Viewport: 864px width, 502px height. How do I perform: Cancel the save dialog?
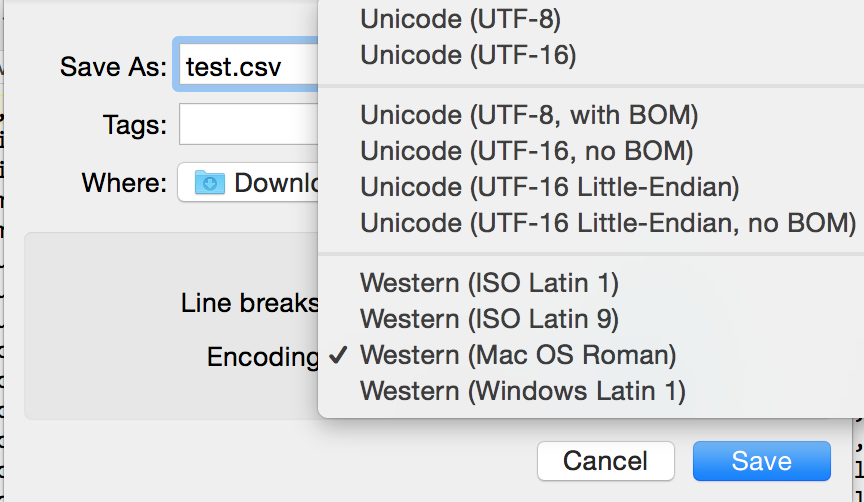click(606, 461)
